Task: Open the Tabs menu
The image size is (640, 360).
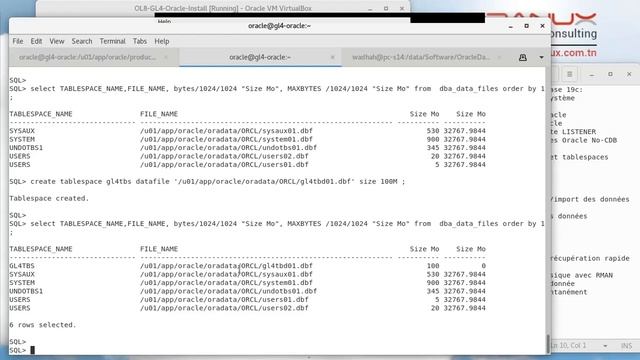Action: tap(140, 41)
